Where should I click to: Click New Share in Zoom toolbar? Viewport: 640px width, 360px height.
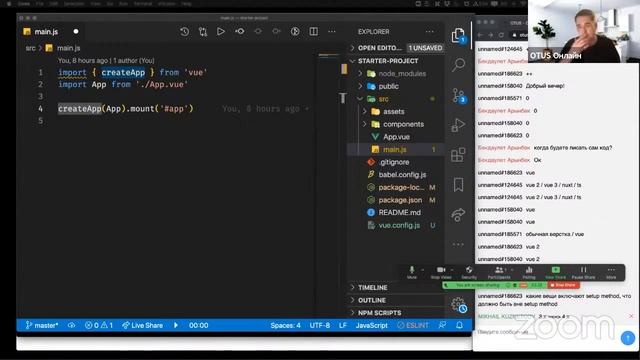[556, 272]
